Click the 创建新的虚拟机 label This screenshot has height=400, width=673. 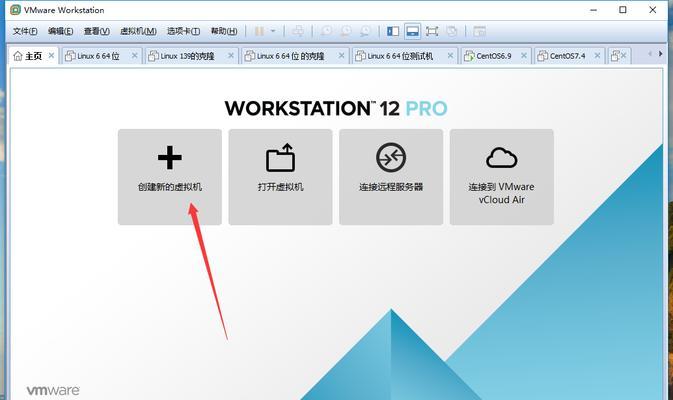pos(170,187)
